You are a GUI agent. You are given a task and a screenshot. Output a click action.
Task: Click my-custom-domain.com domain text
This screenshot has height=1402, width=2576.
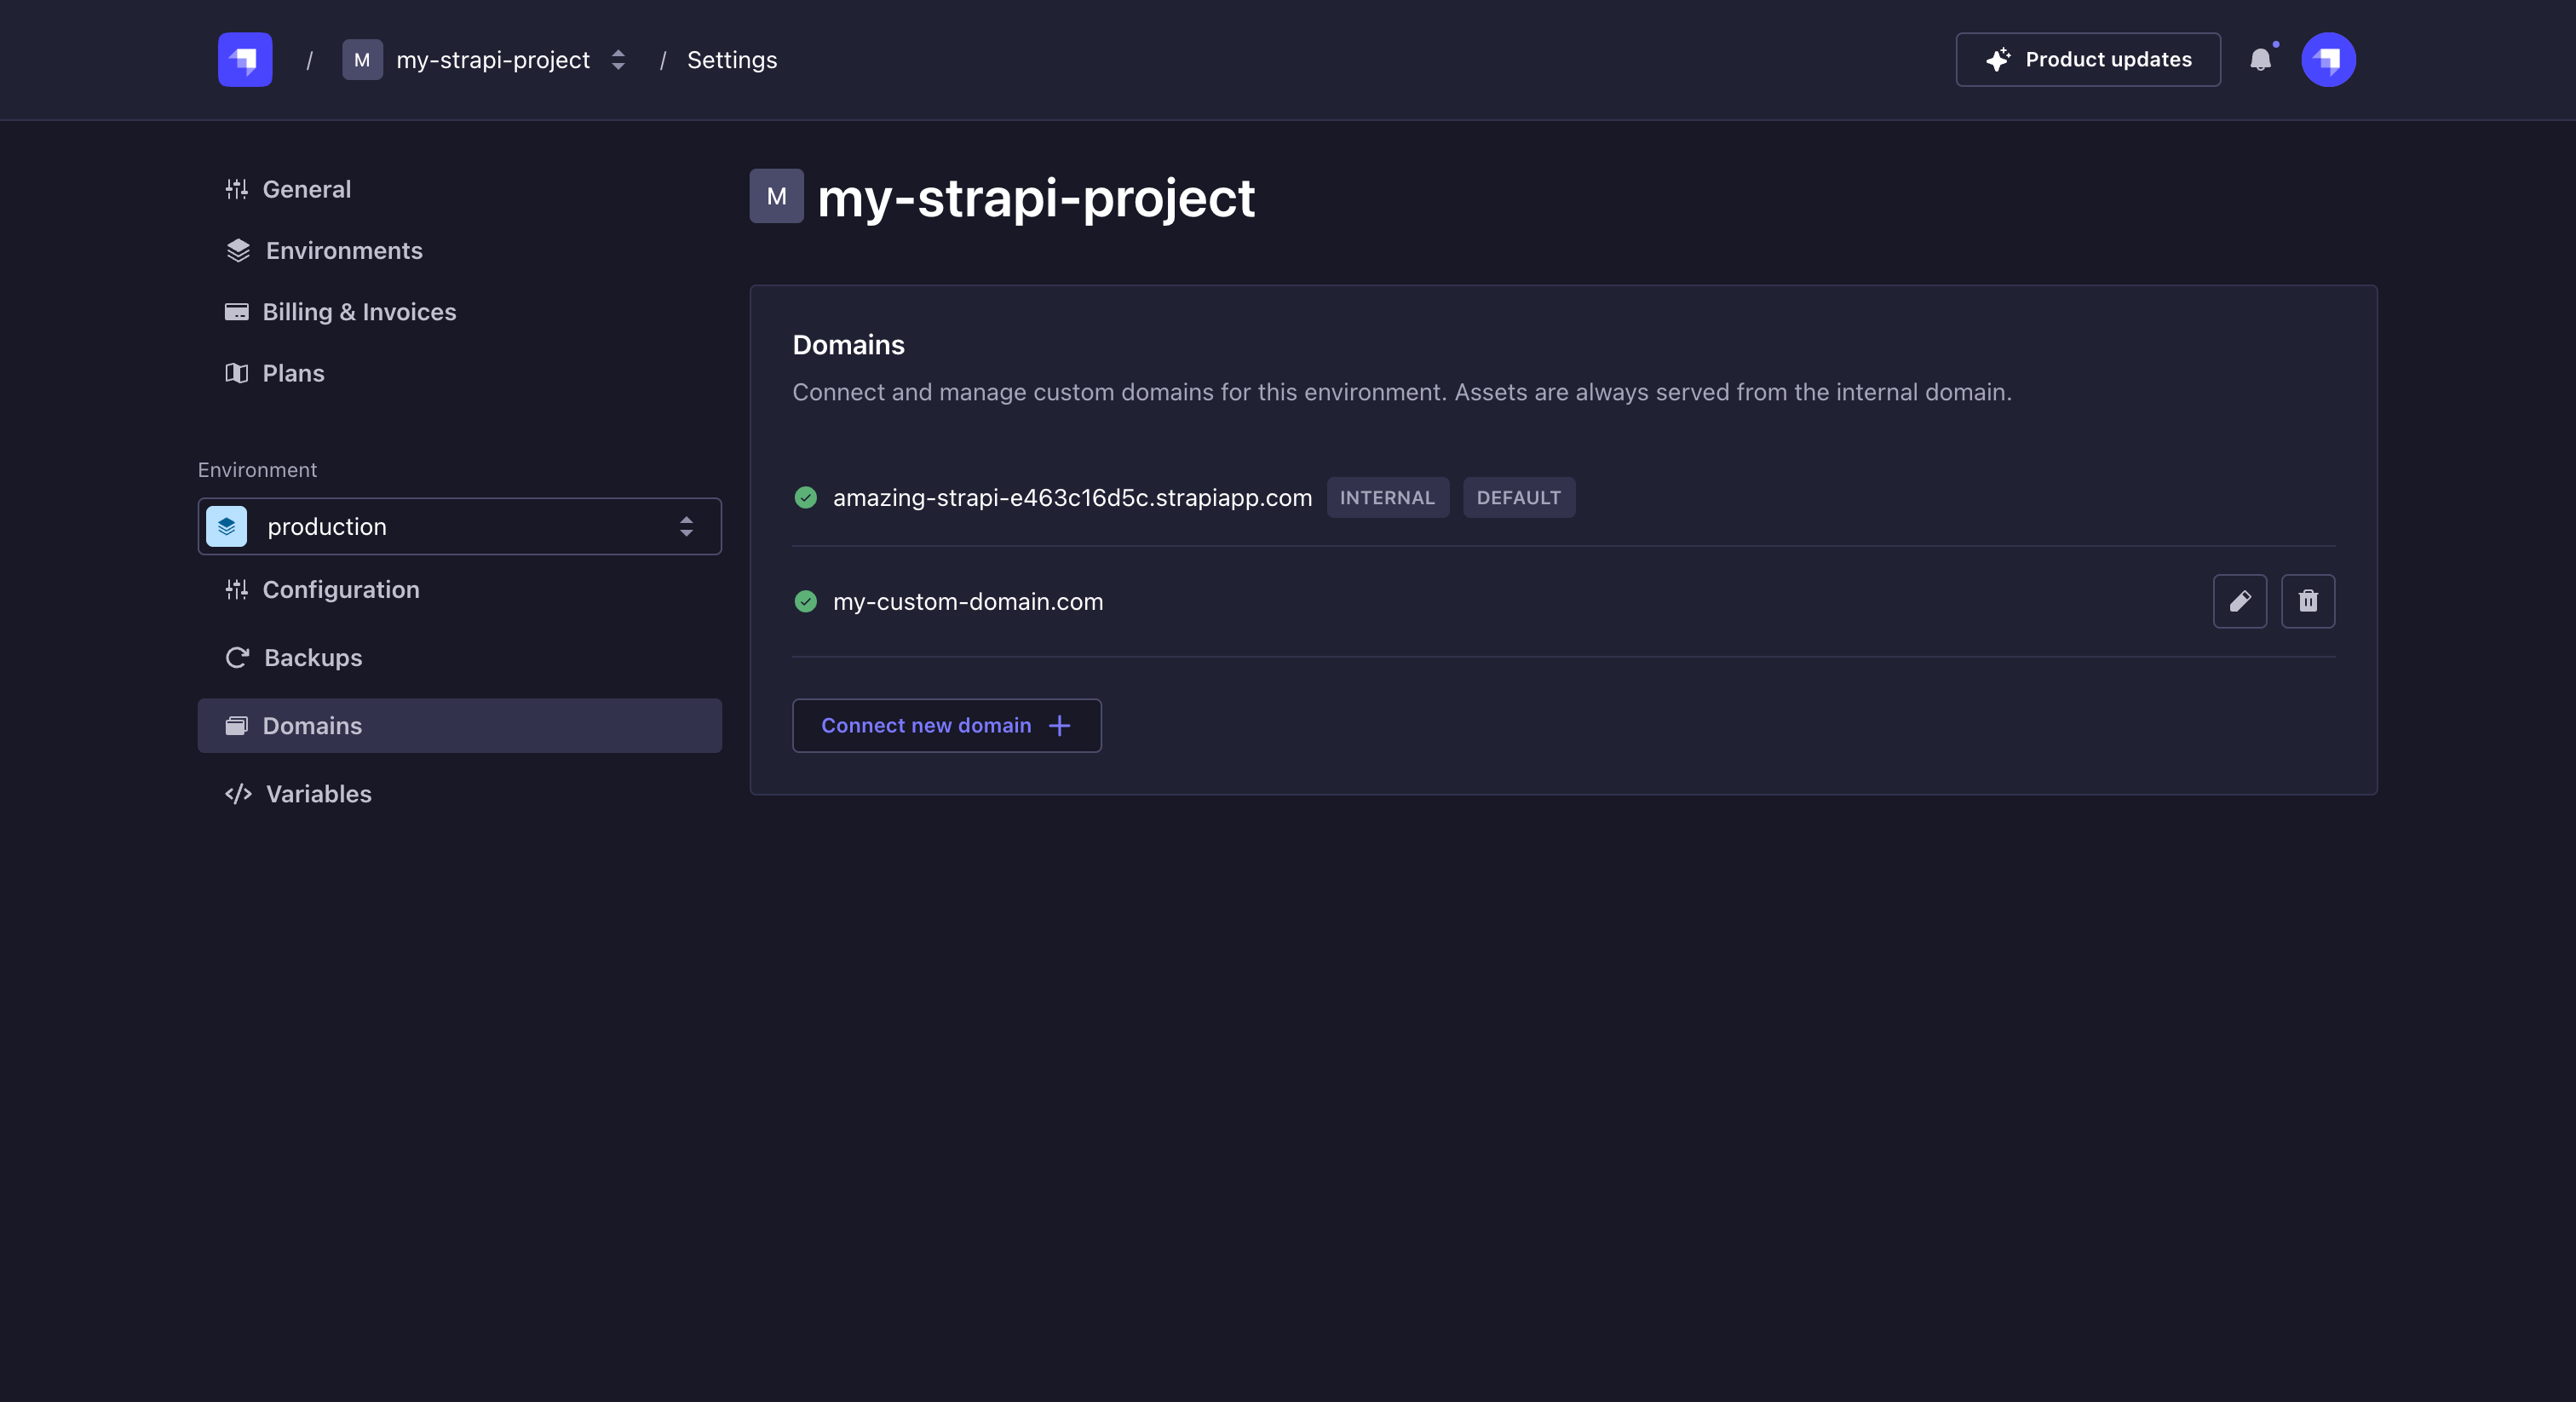pos(968,601)
